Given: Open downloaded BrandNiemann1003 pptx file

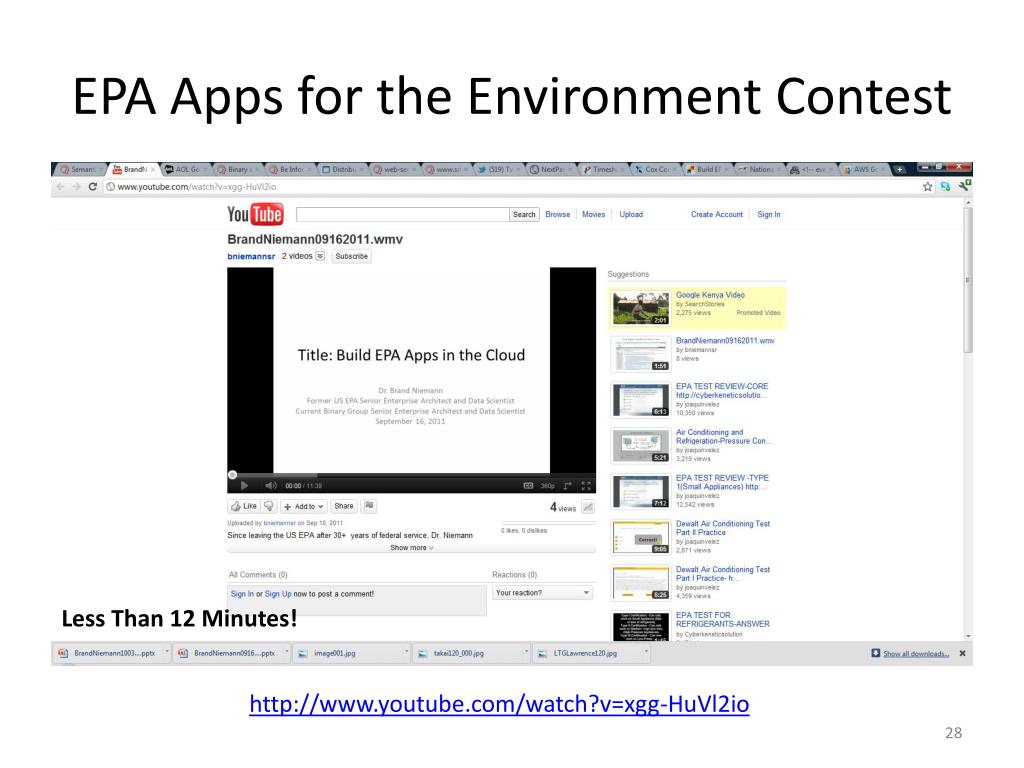Looking at the screenshot, I should point(110,653).
